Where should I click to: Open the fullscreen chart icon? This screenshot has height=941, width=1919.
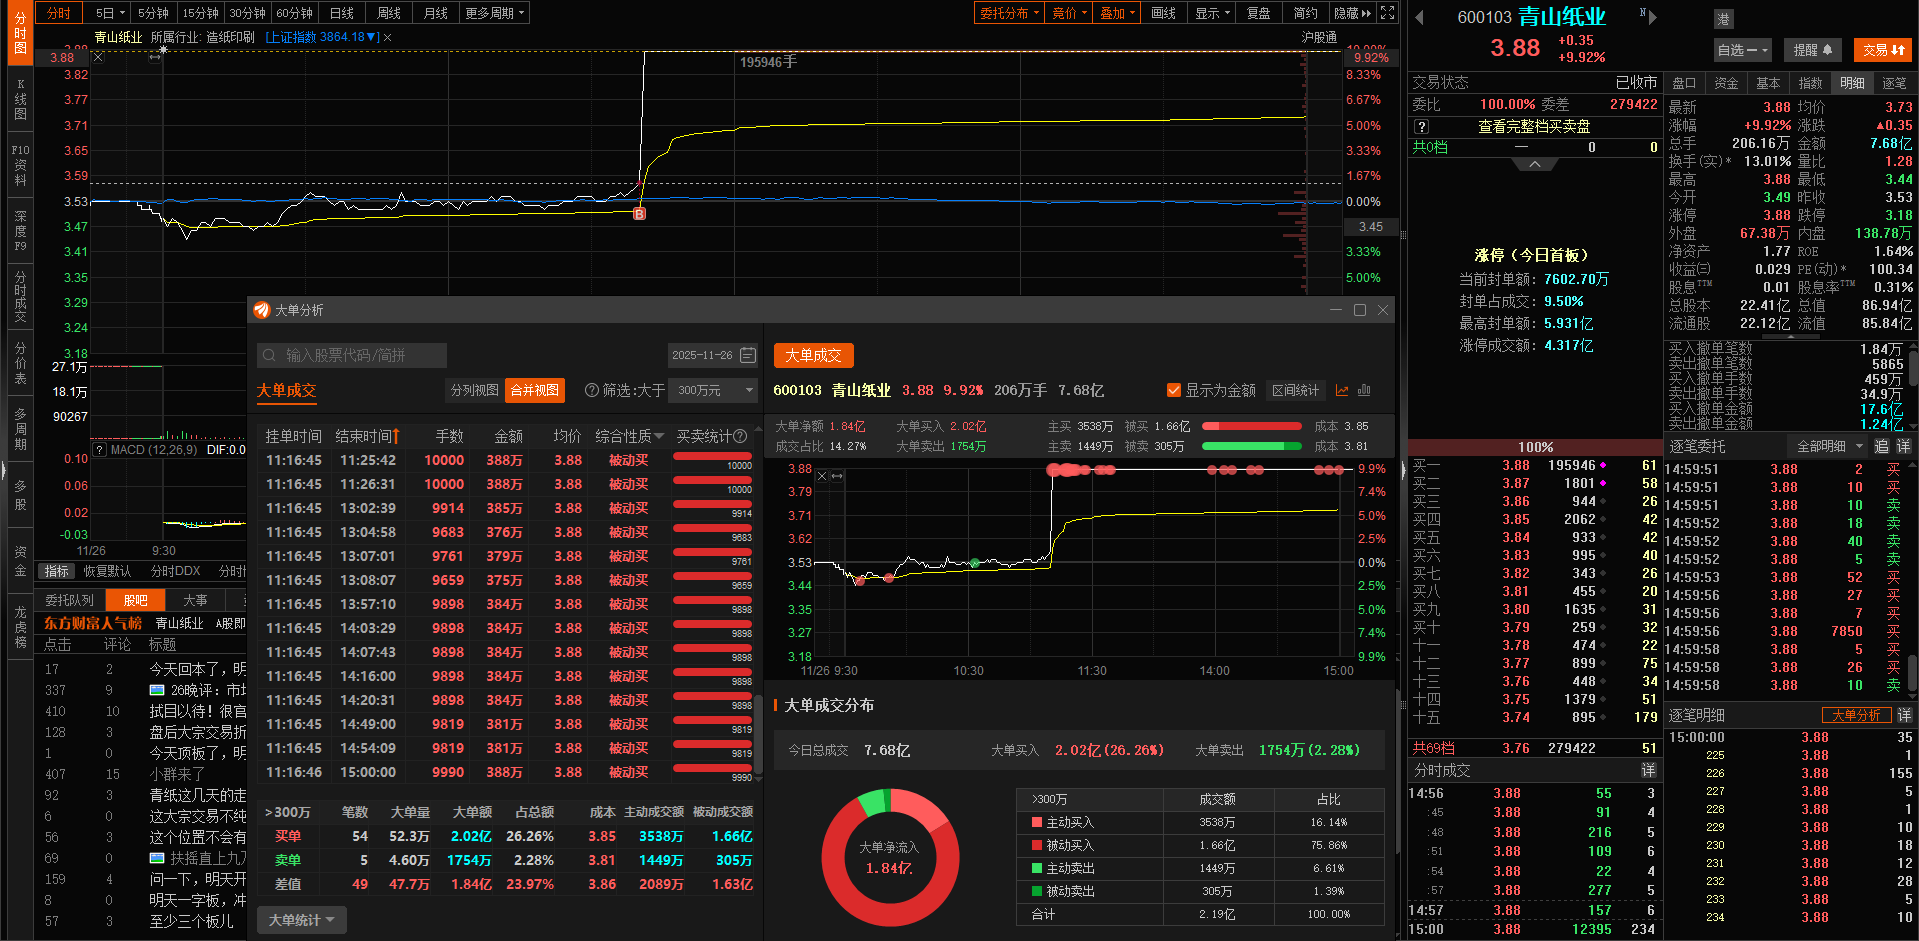pos(1387,13)
